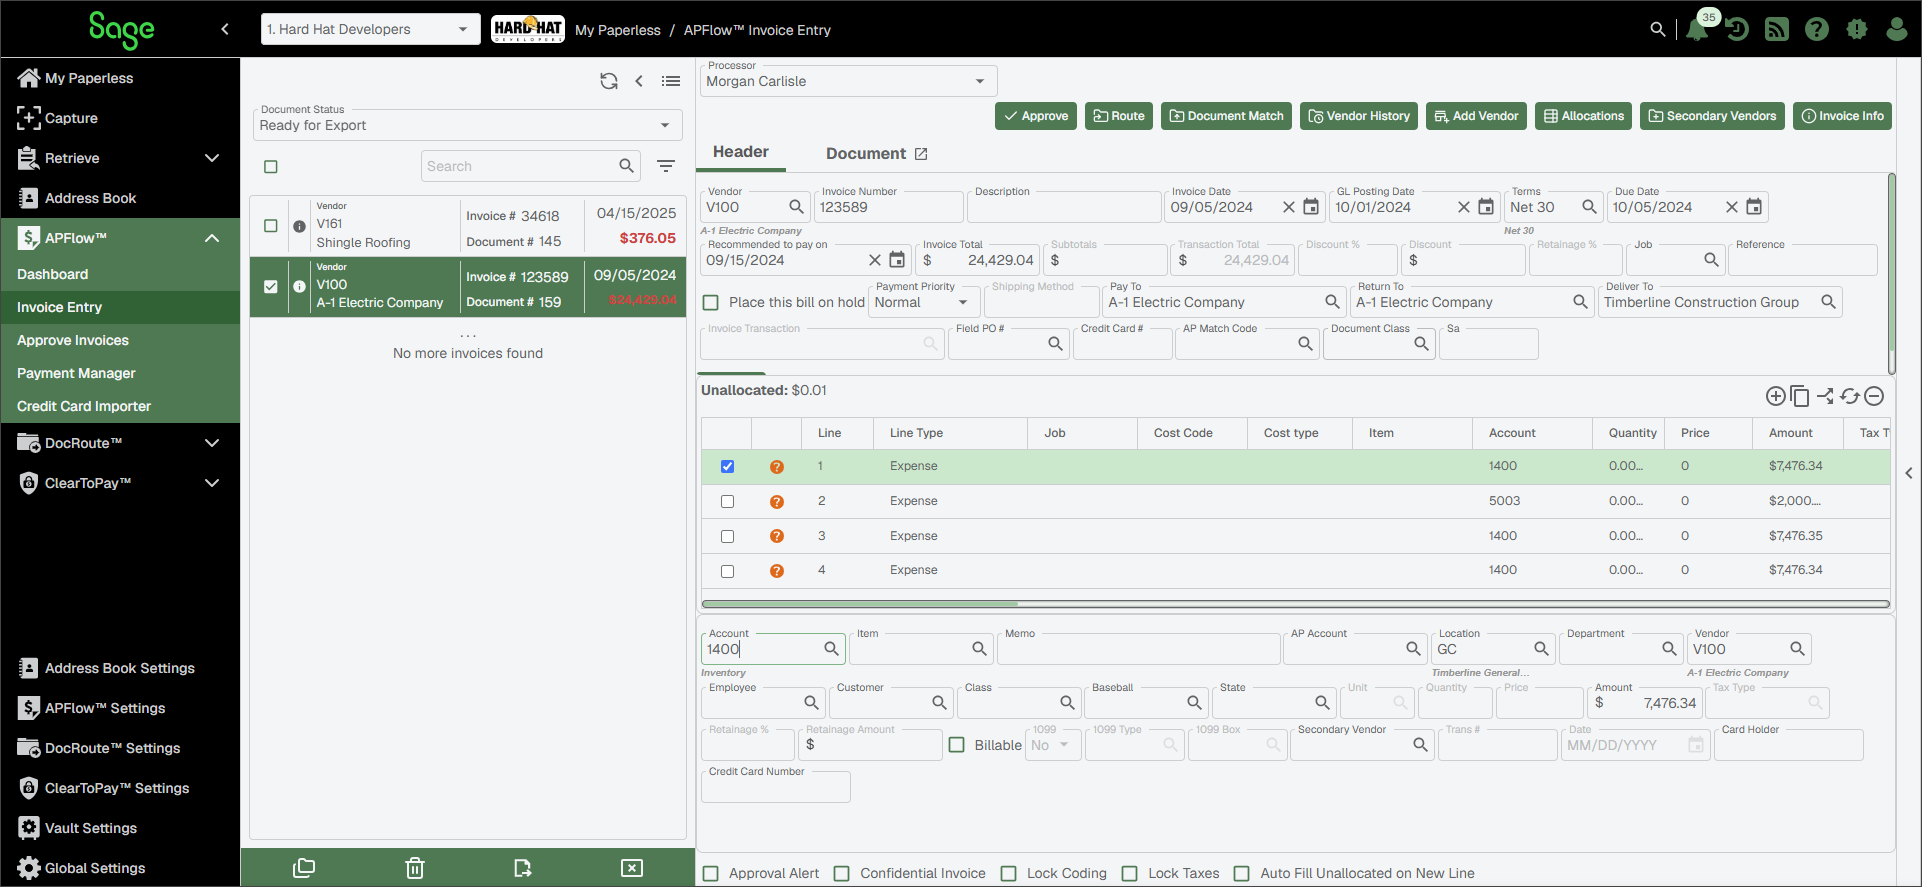The width and height of the screenshot is (1922, 887).
Task: Open the Vendor V100 lookup magnifier in header
Action: point(796,207)
